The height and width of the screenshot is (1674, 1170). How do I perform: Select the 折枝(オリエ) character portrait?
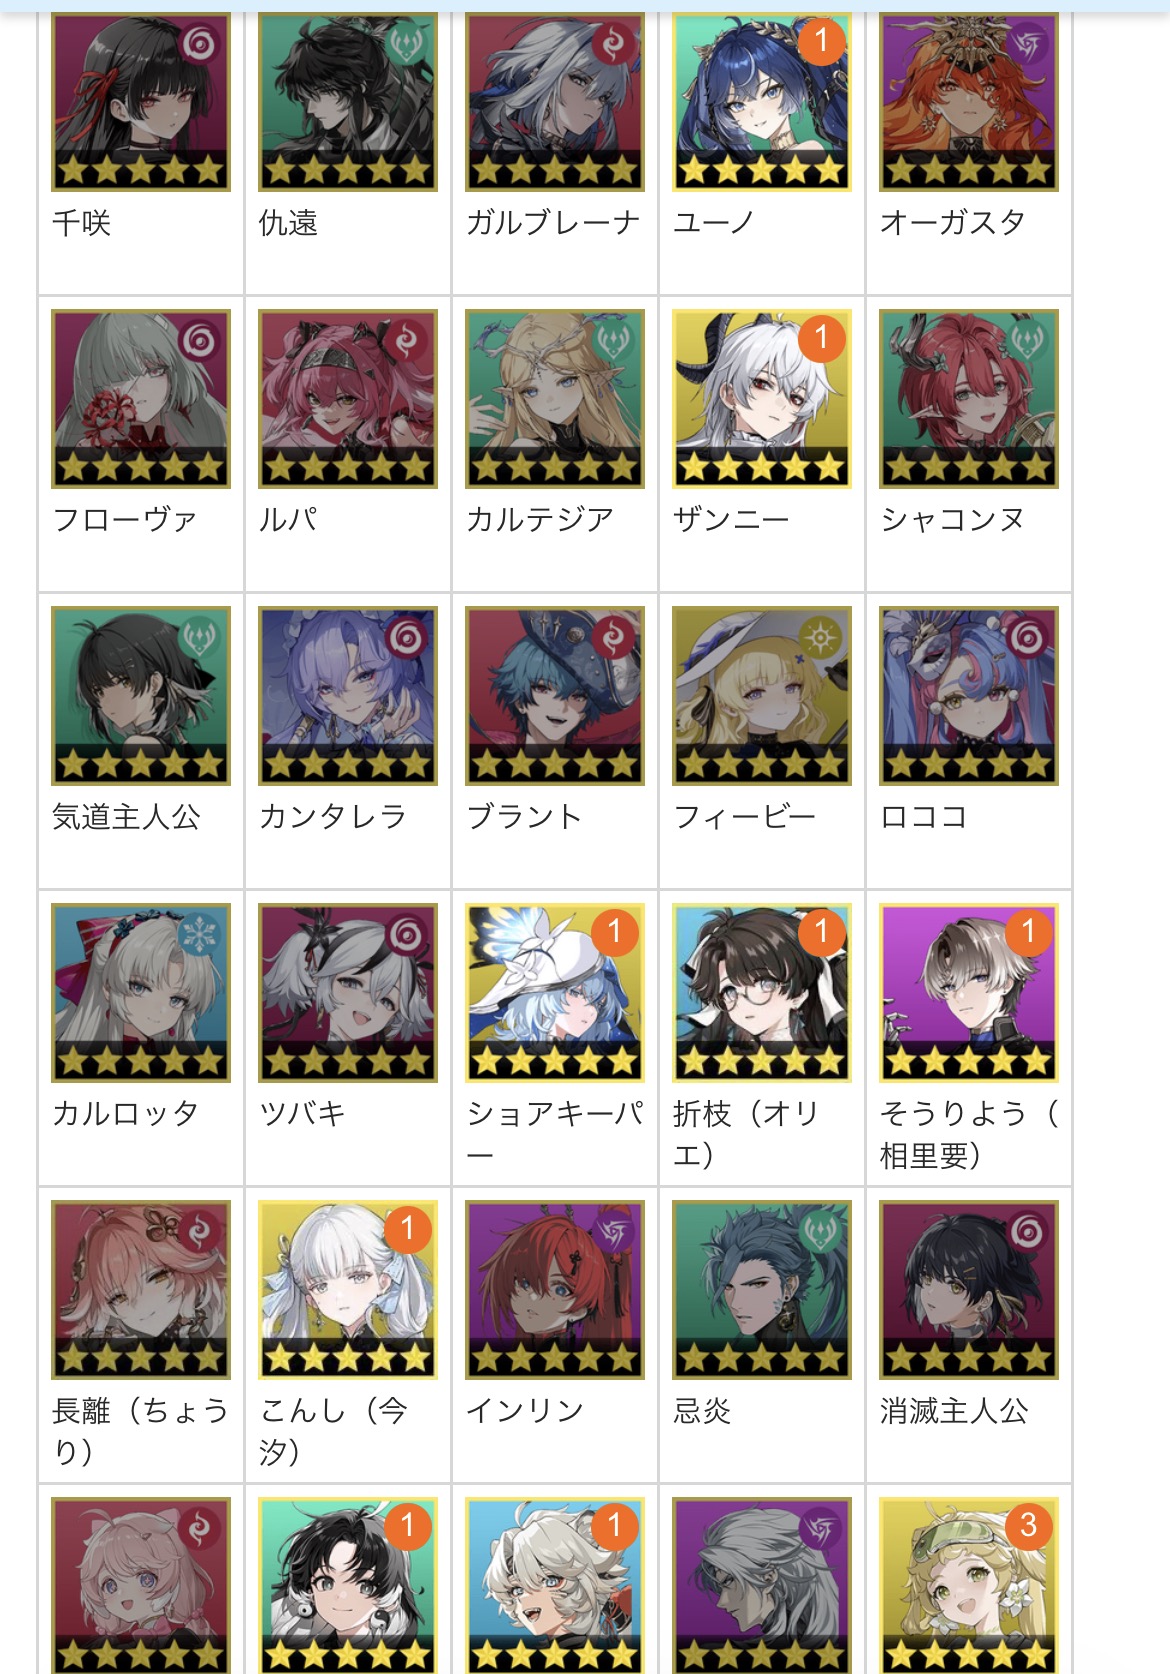(762, 993)
